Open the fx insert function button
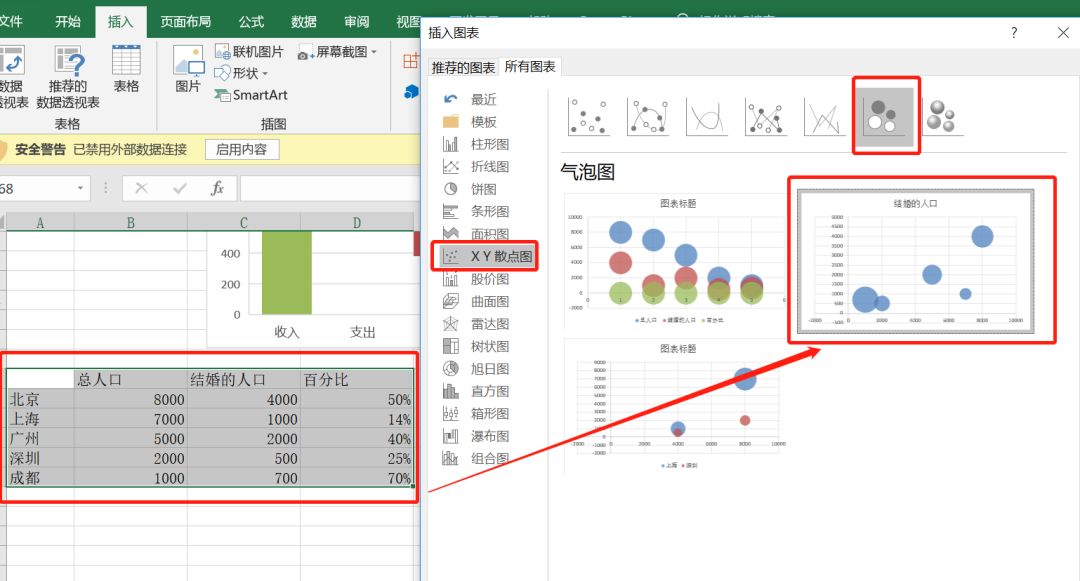 [x=217, y=188]
